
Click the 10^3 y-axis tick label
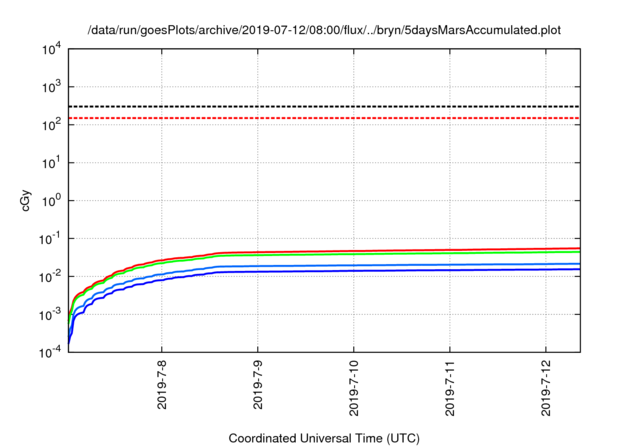(x=51, y=87)
